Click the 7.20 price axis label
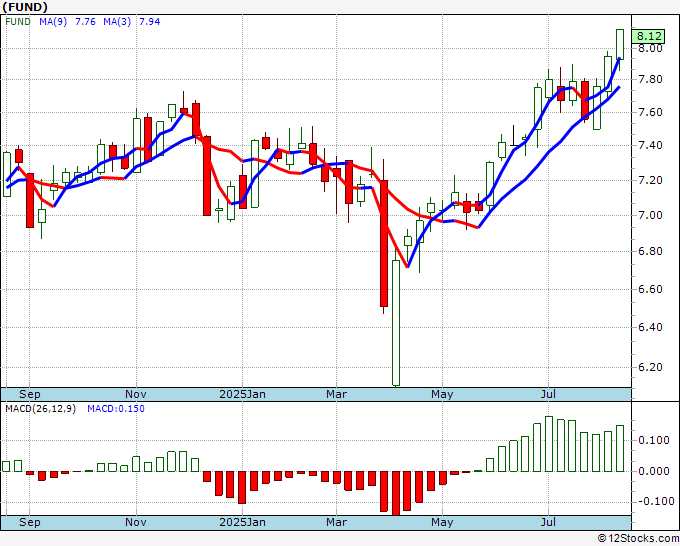680x546 pixels. click(x=650, y=180)
